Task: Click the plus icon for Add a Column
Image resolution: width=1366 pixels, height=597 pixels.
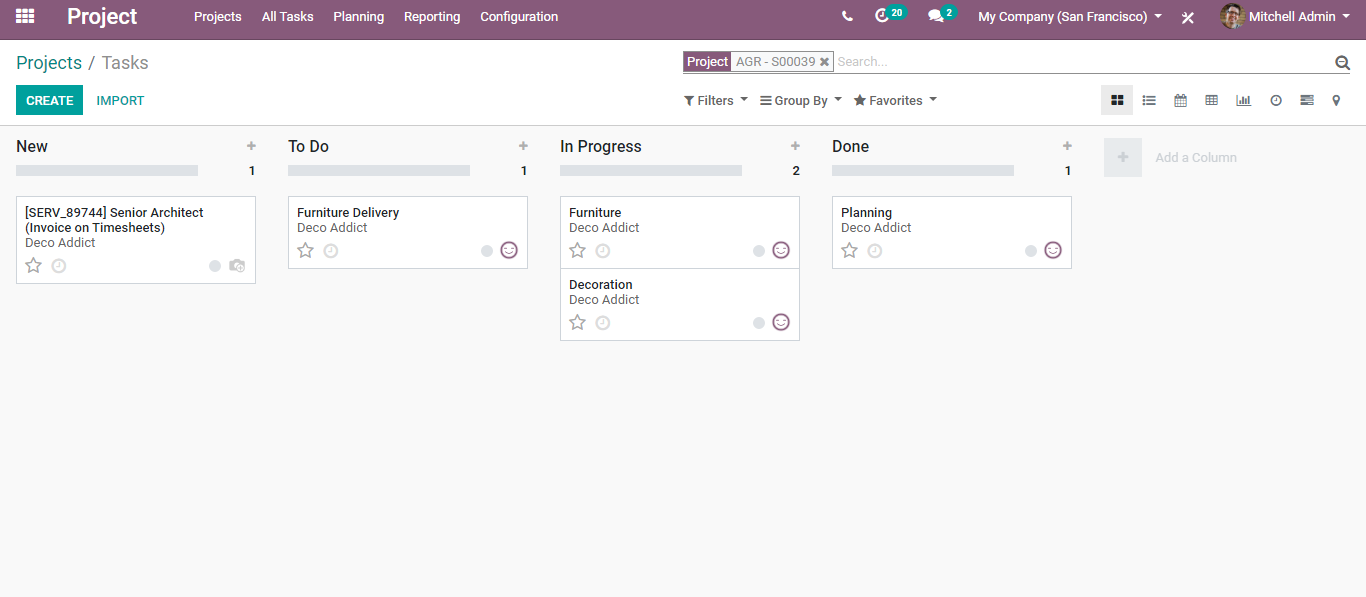Action: pyautogui.click(x=1123, y=157)
